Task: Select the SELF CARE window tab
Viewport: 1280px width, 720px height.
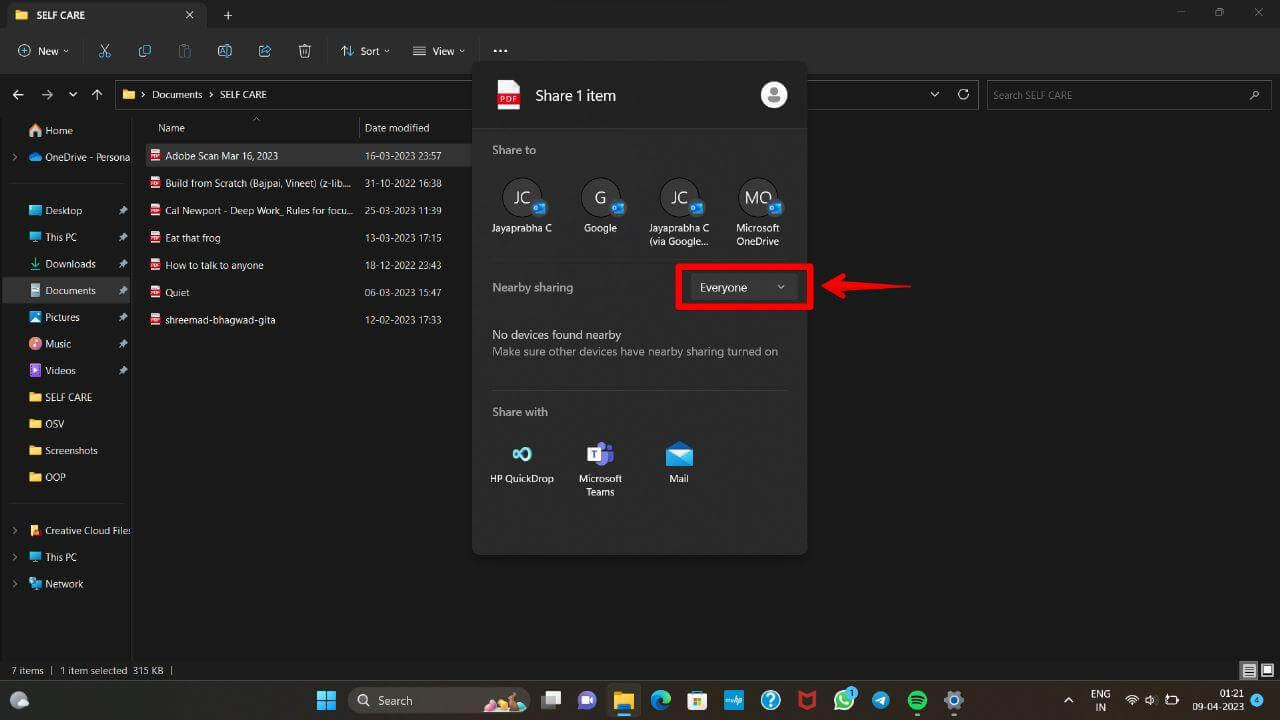Action: [104, 15]
